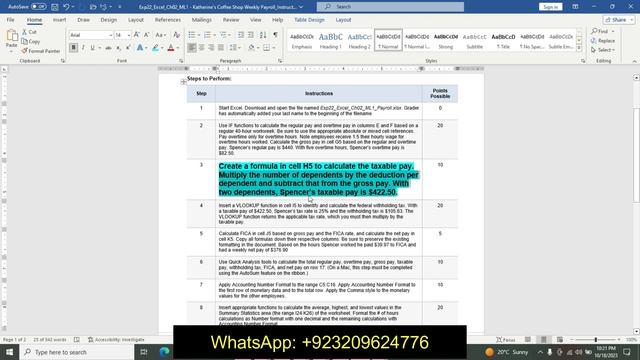640x360 pixels.
Task: Apply the text highlight color
Action: click(x=155, y=48)
